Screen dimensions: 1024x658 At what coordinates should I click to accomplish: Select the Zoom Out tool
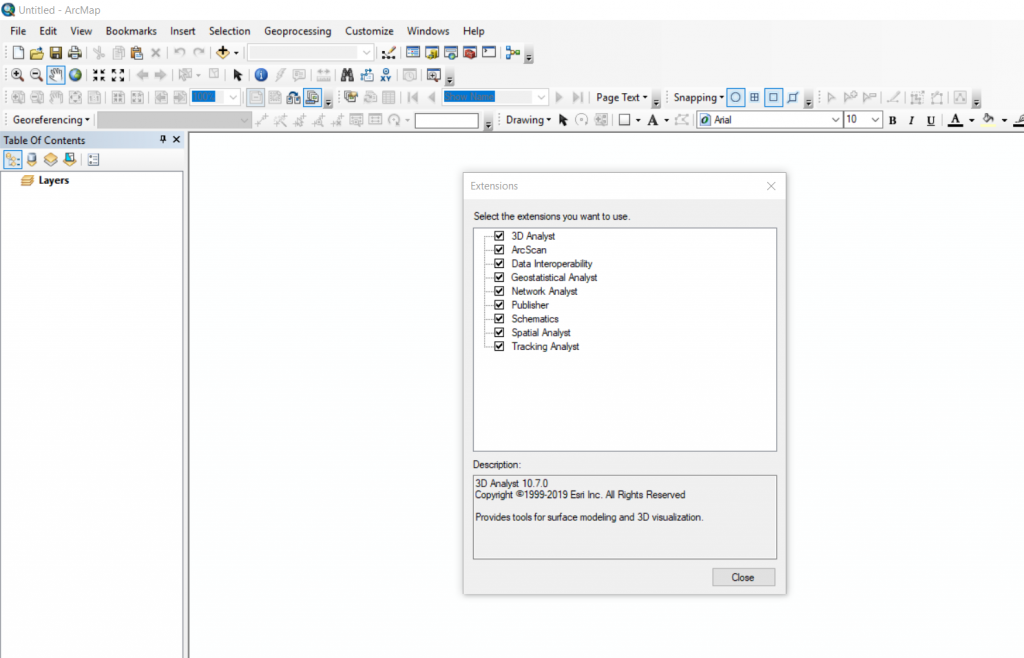[x=37, y=75]
